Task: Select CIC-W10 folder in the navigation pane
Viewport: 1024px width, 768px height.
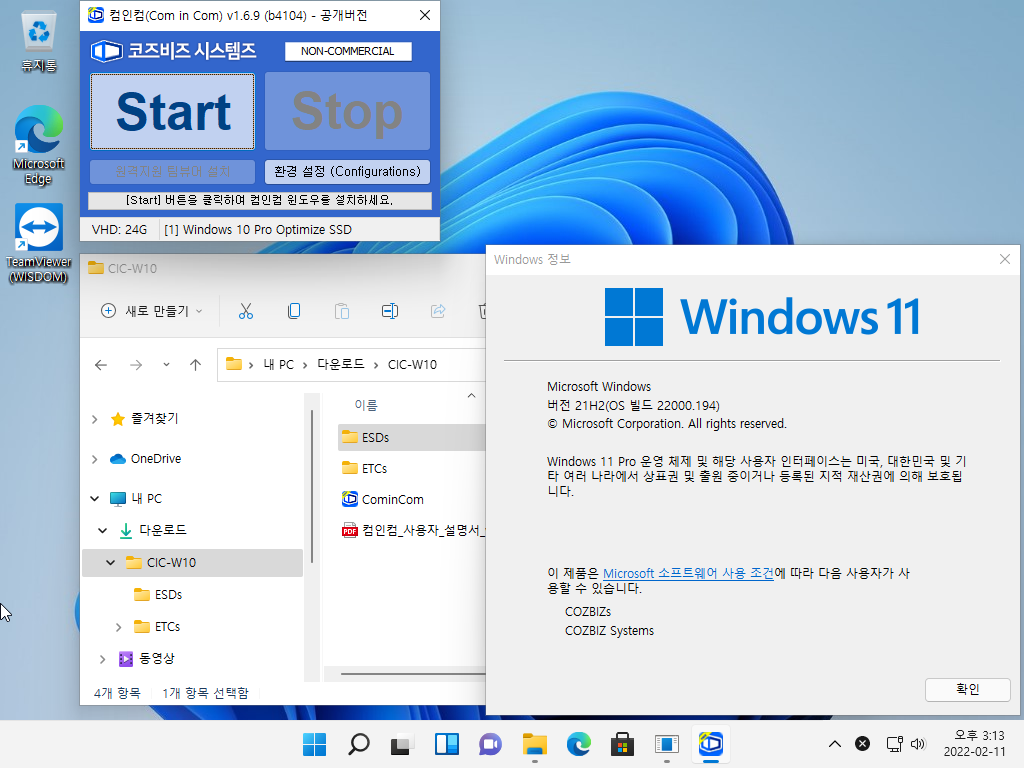Action: tap(193, 562)
